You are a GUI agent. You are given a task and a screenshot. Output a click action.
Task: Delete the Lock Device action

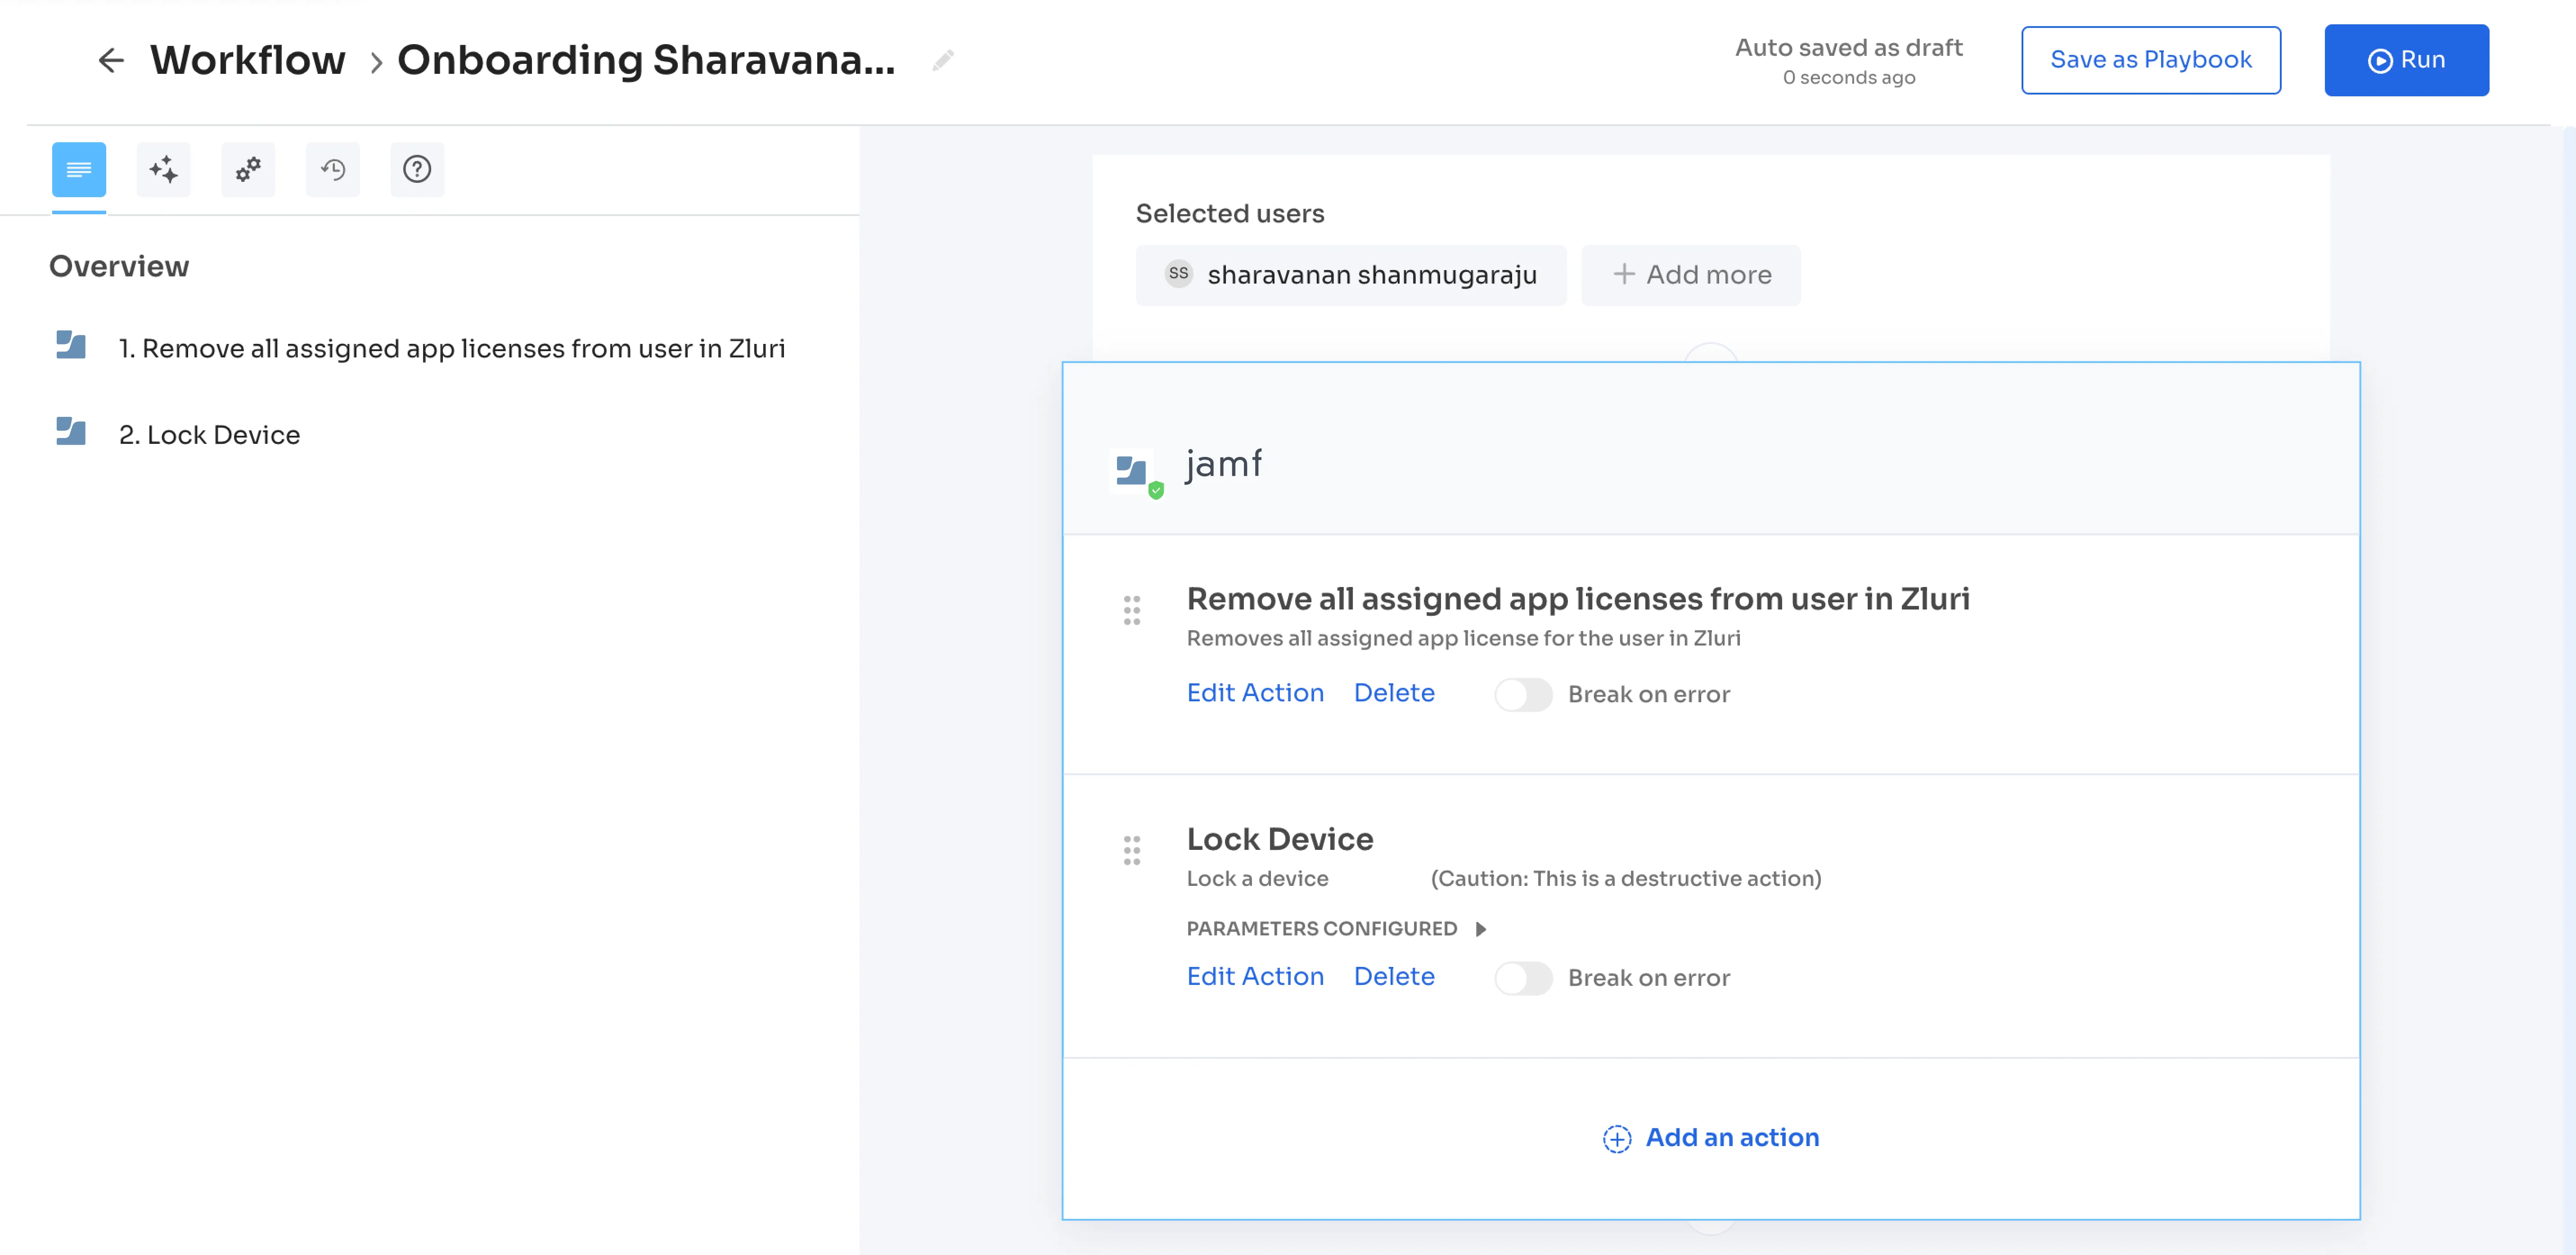(1394, 976)
